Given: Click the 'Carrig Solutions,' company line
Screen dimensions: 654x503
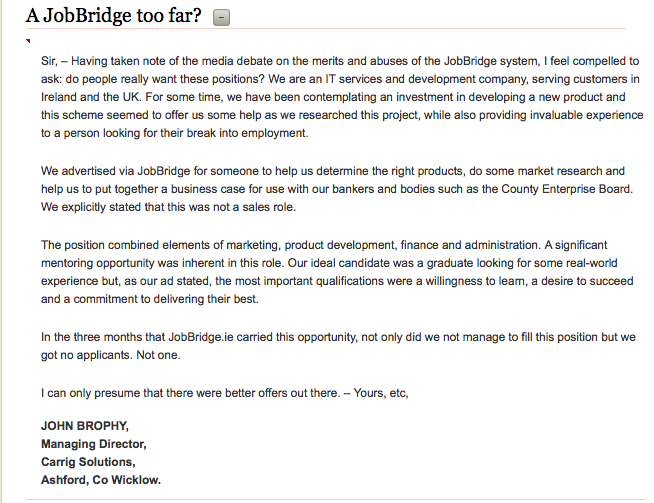Looking at the screenshot, I should pyautogui.click(x=88, y=461).
